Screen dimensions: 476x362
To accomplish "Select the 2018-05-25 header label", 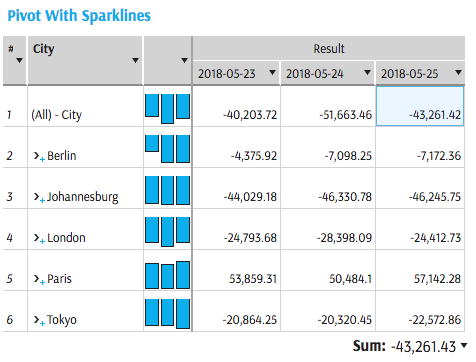I will pyautogui.click(x=410, y=74).
